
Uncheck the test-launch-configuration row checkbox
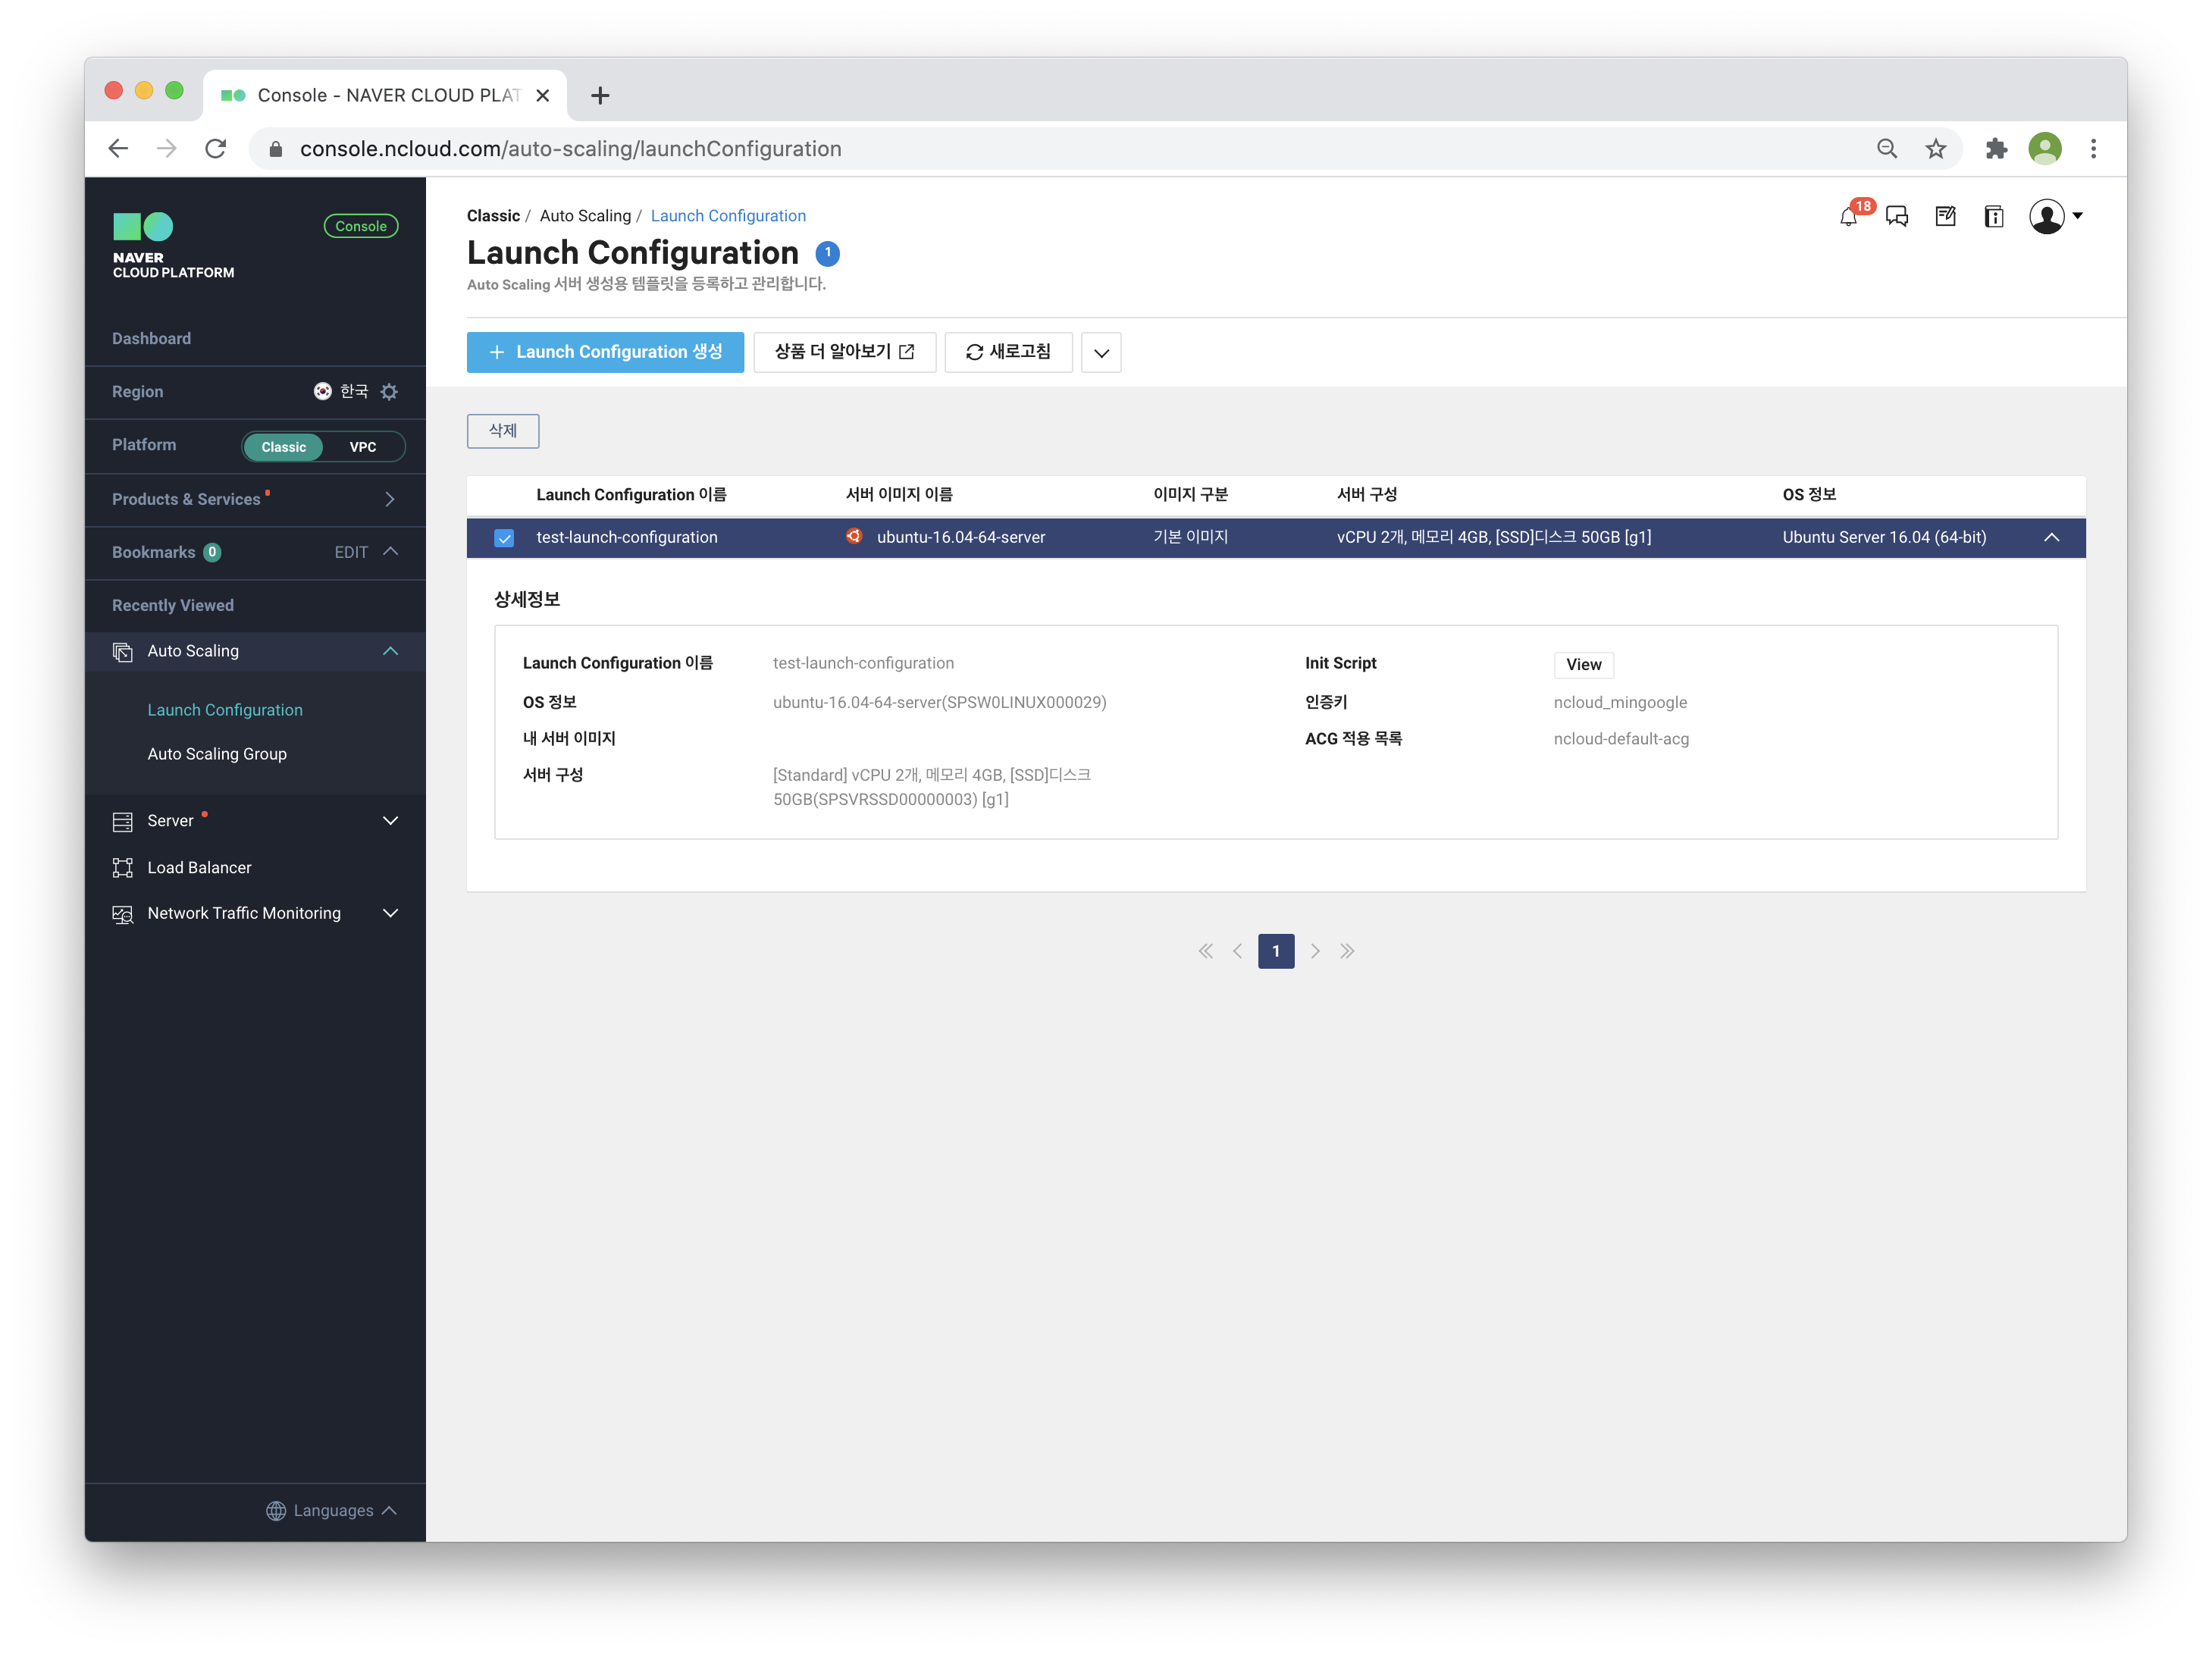504,538
